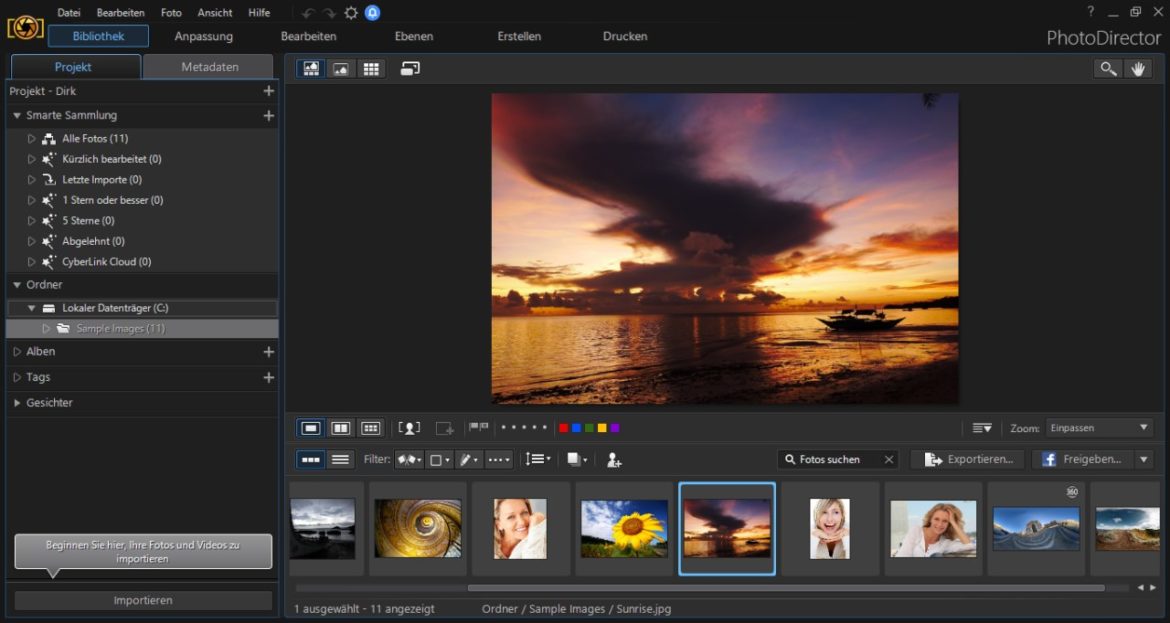This screenshot has width=1170, height=623.
Task: Open the Ansicht menu
Action: point(215,13)
